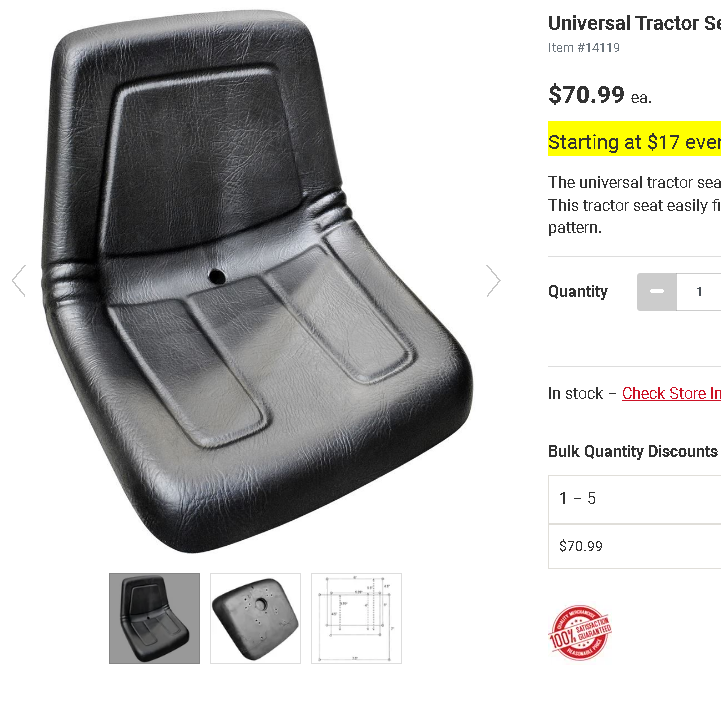Select the 1 – 5 quantity tier cell

635,499
